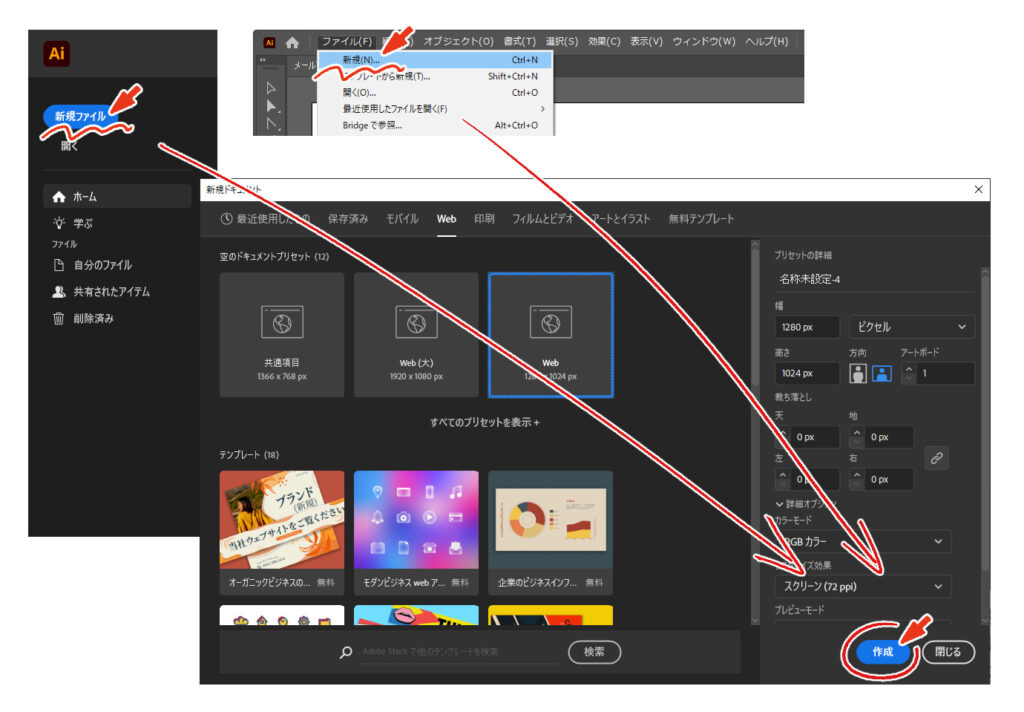
Task: Open the RGB カラー color mode dropdown
Action: [862, 542]
